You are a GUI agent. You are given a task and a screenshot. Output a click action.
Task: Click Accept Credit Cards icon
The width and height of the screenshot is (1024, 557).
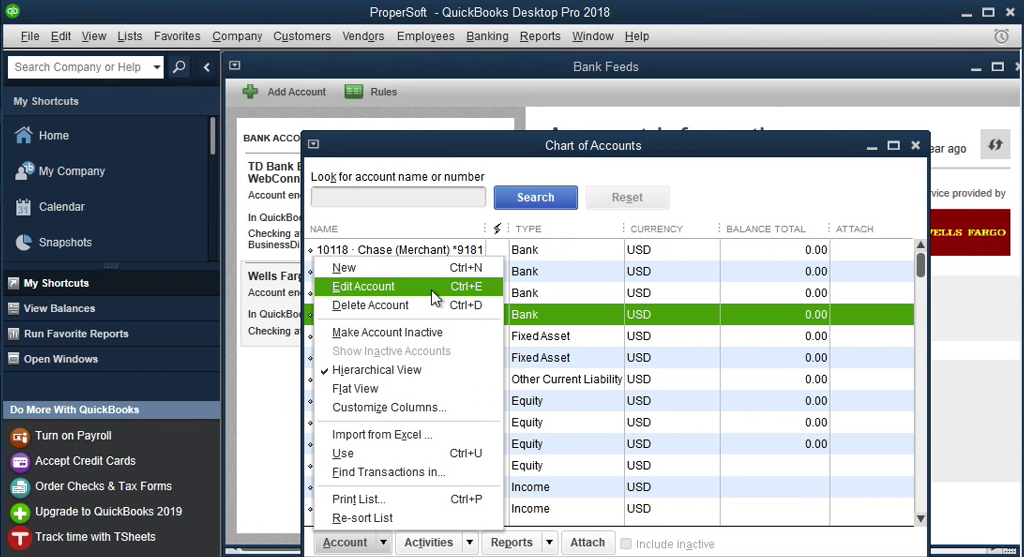click(20, 462)
